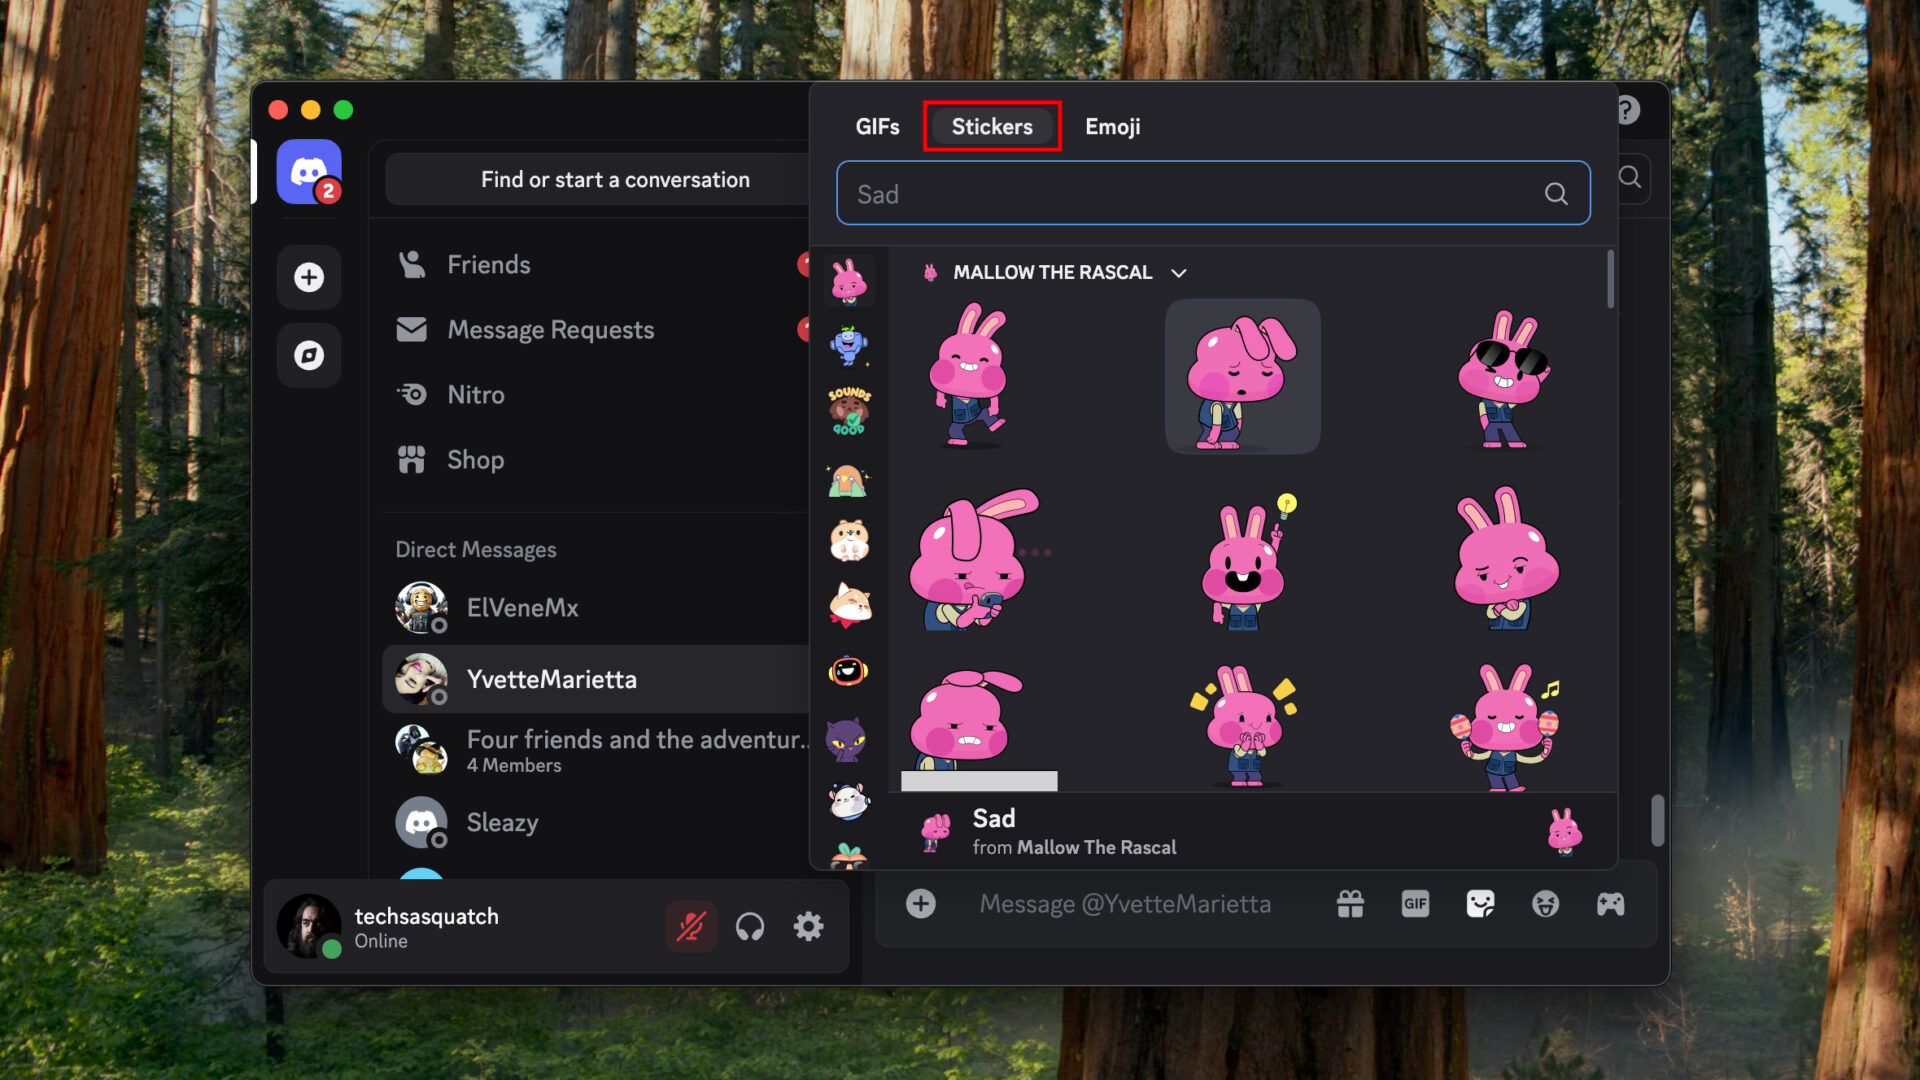Pick the maracas dancing Mallow sticker

tap(1505, 727)
